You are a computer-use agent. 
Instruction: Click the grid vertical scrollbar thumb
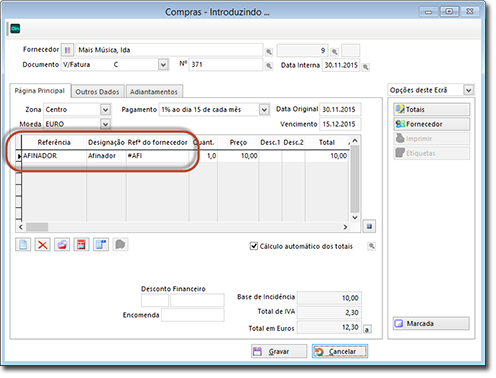[x=355, y=179]
